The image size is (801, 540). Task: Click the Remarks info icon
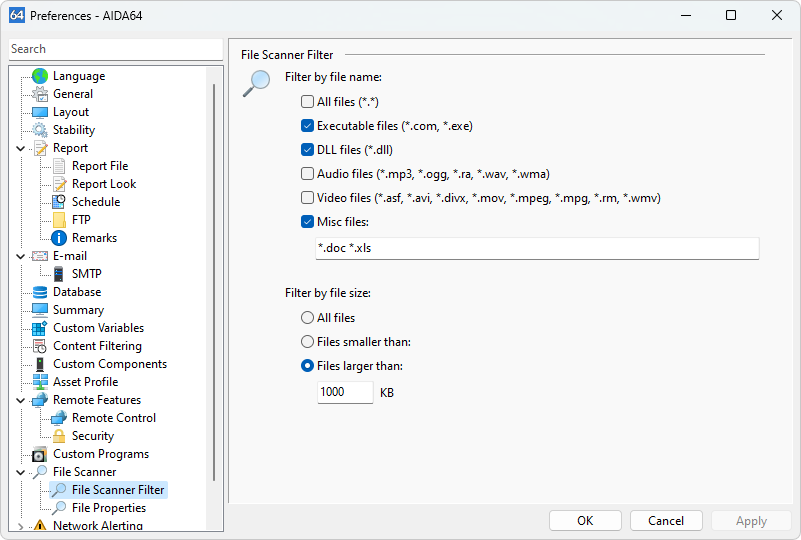tap(59, 238)
